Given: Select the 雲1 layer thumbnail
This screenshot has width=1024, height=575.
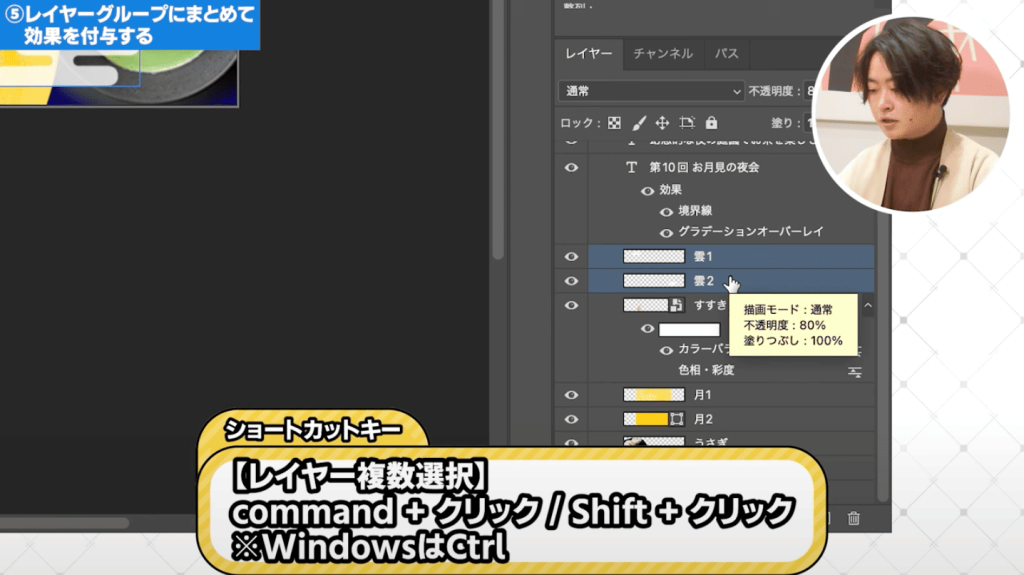Looking at the screenshot, I should [654, 256].
